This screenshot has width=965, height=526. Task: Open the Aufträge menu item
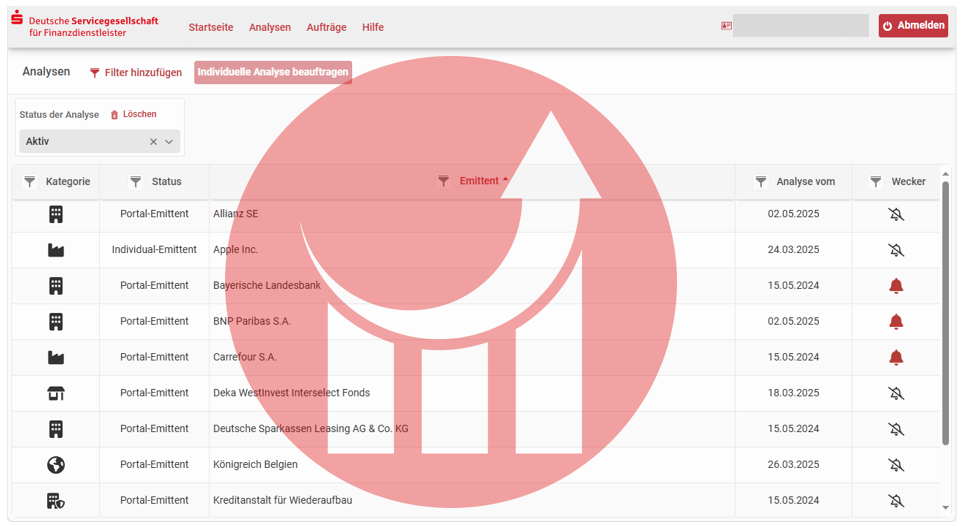click(x=326, y=27)
